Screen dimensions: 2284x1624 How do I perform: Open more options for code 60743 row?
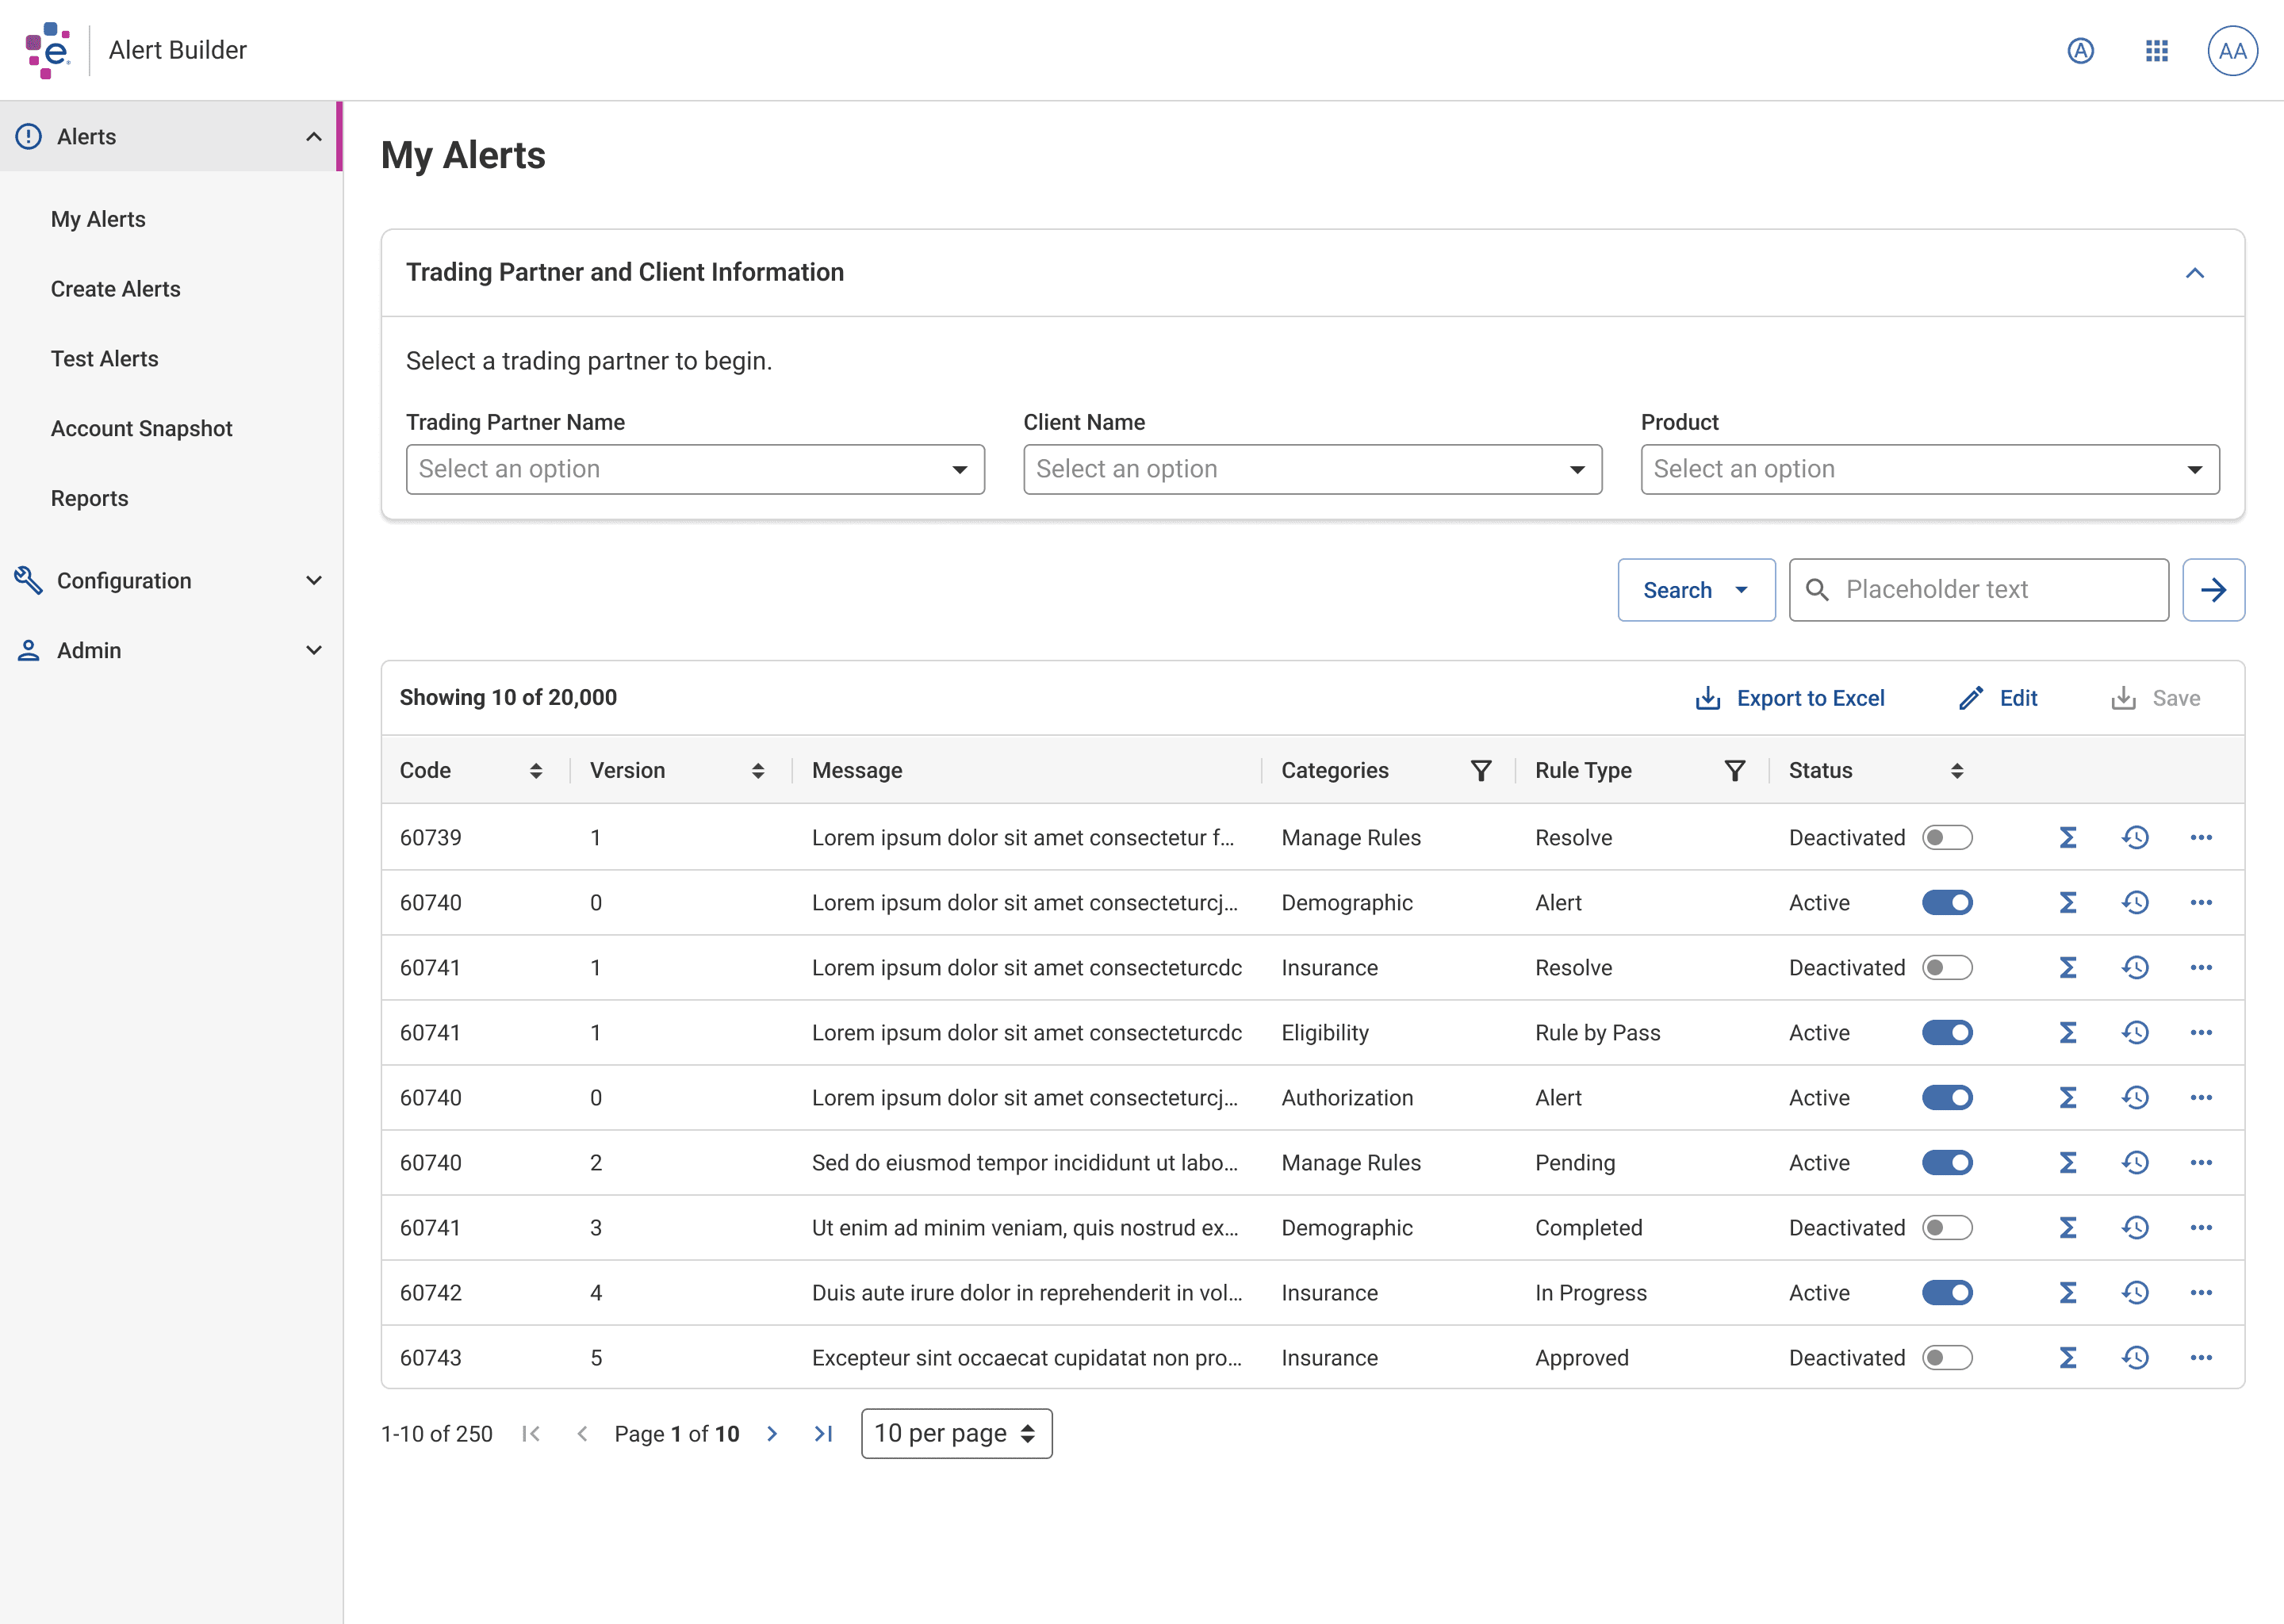point(2200,1357)
